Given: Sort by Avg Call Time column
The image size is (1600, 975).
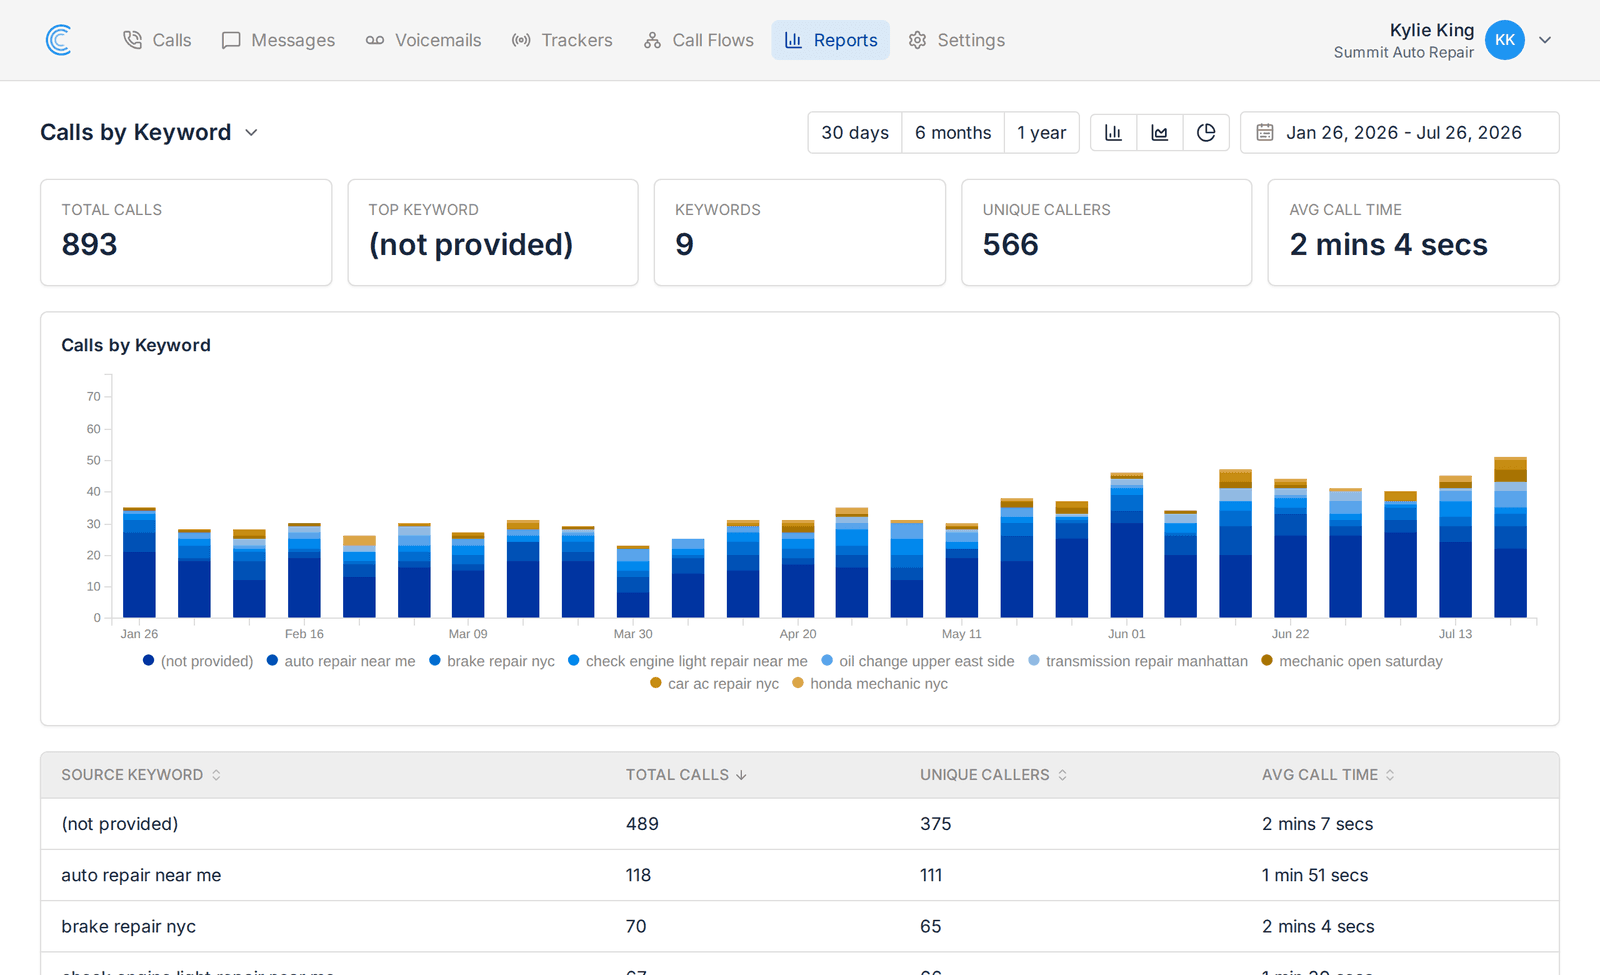Looking at the screenshot, I should pos(1328,775).
